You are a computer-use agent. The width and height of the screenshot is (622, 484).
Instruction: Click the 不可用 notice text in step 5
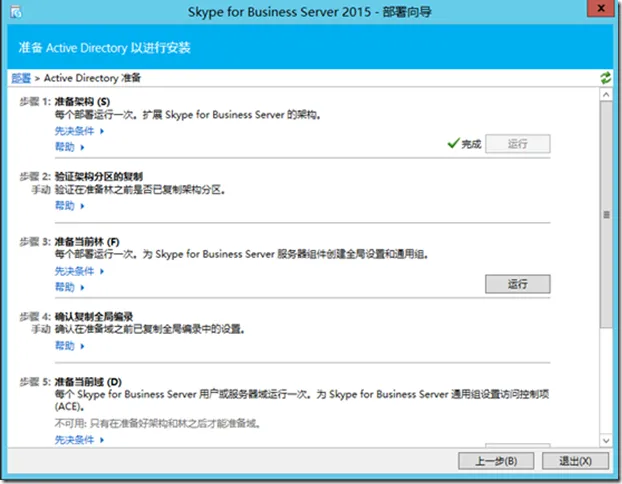(x=157, y=424)
